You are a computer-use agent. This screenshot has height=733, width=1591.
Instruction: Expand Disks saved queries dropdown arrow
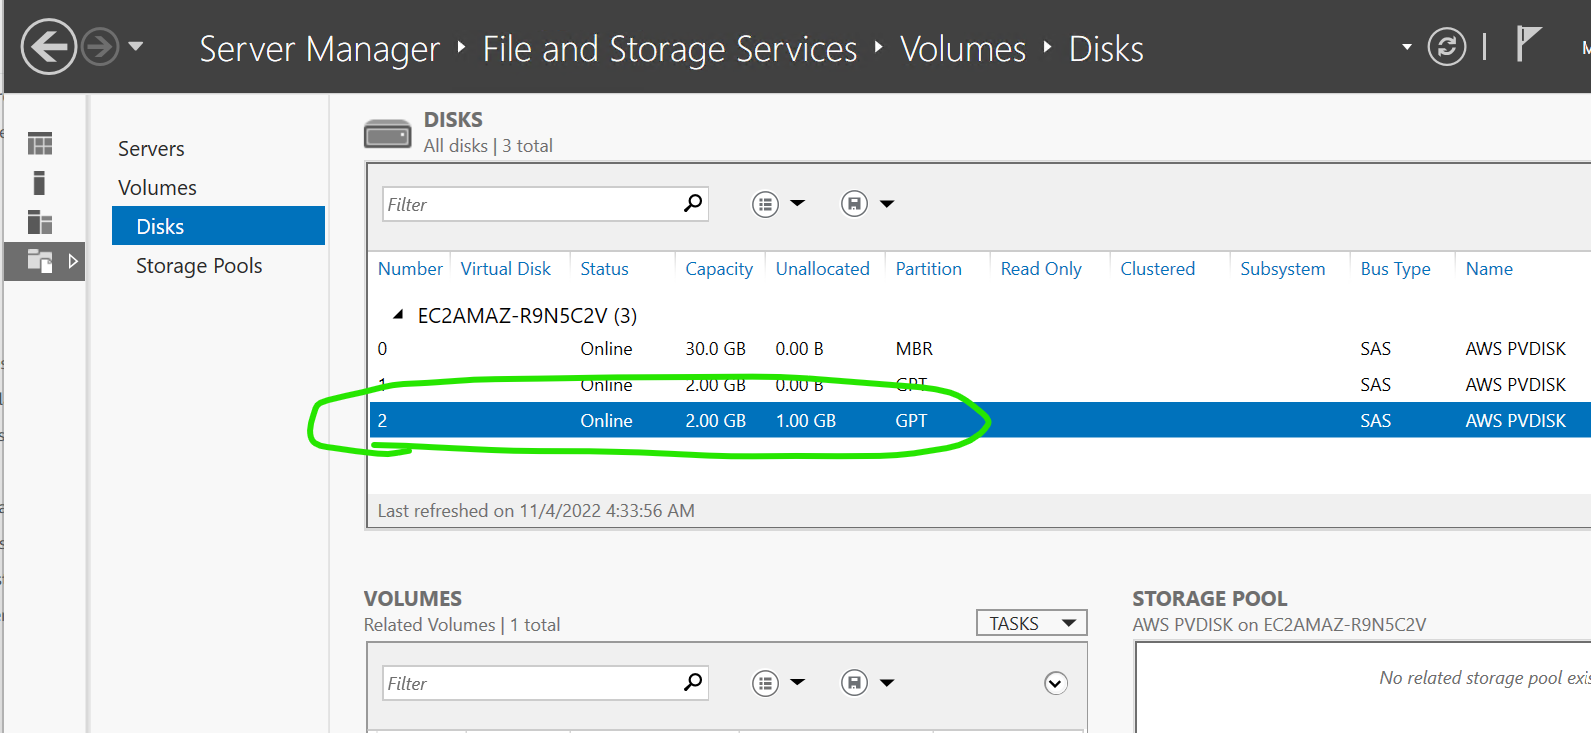pos(887,204)
